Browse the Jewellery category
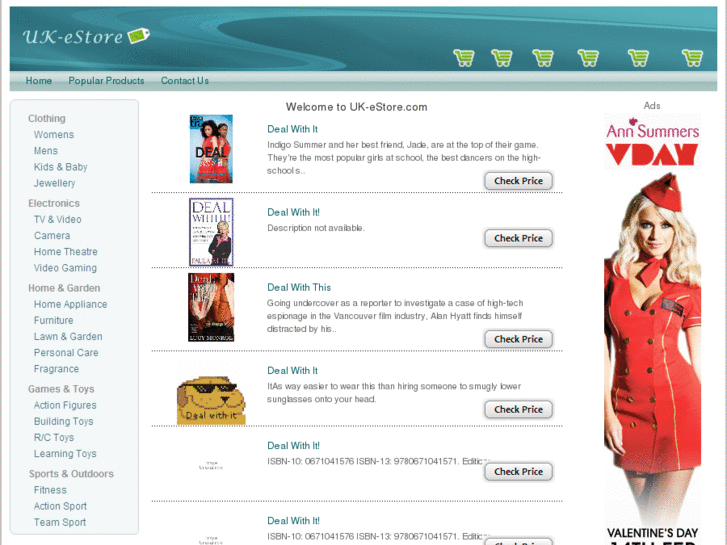Screen dimensions: 727x545 (55, 183)
